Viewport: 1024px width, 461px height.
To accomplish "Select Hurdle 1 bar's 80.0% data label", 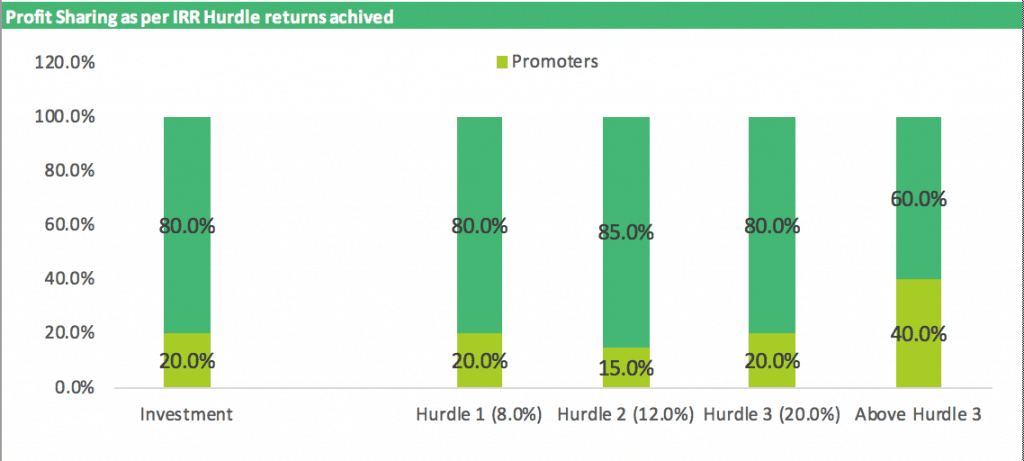I will tap(479, 227).
